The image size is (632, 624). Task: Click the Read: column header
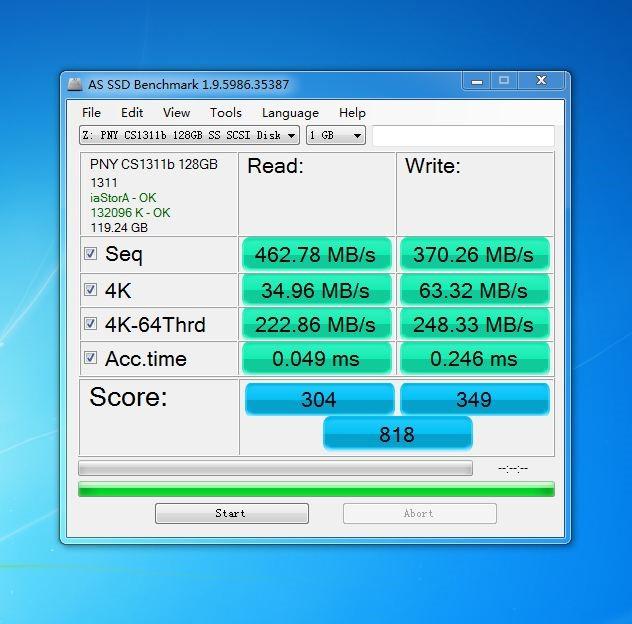click(x=275, y=166)
